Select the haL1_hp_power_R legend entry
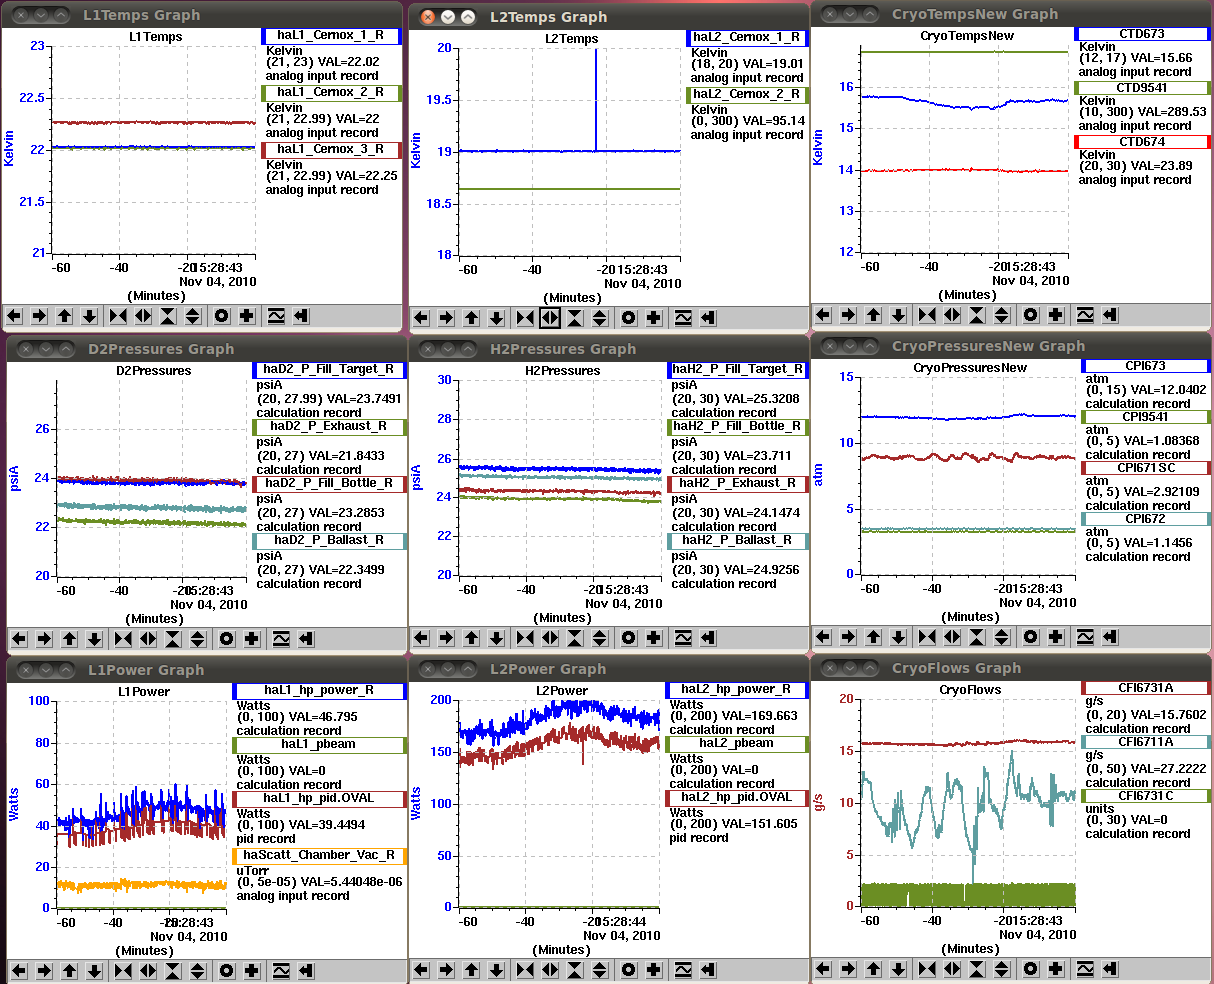The image size is (1214, 984). (319, 691)
